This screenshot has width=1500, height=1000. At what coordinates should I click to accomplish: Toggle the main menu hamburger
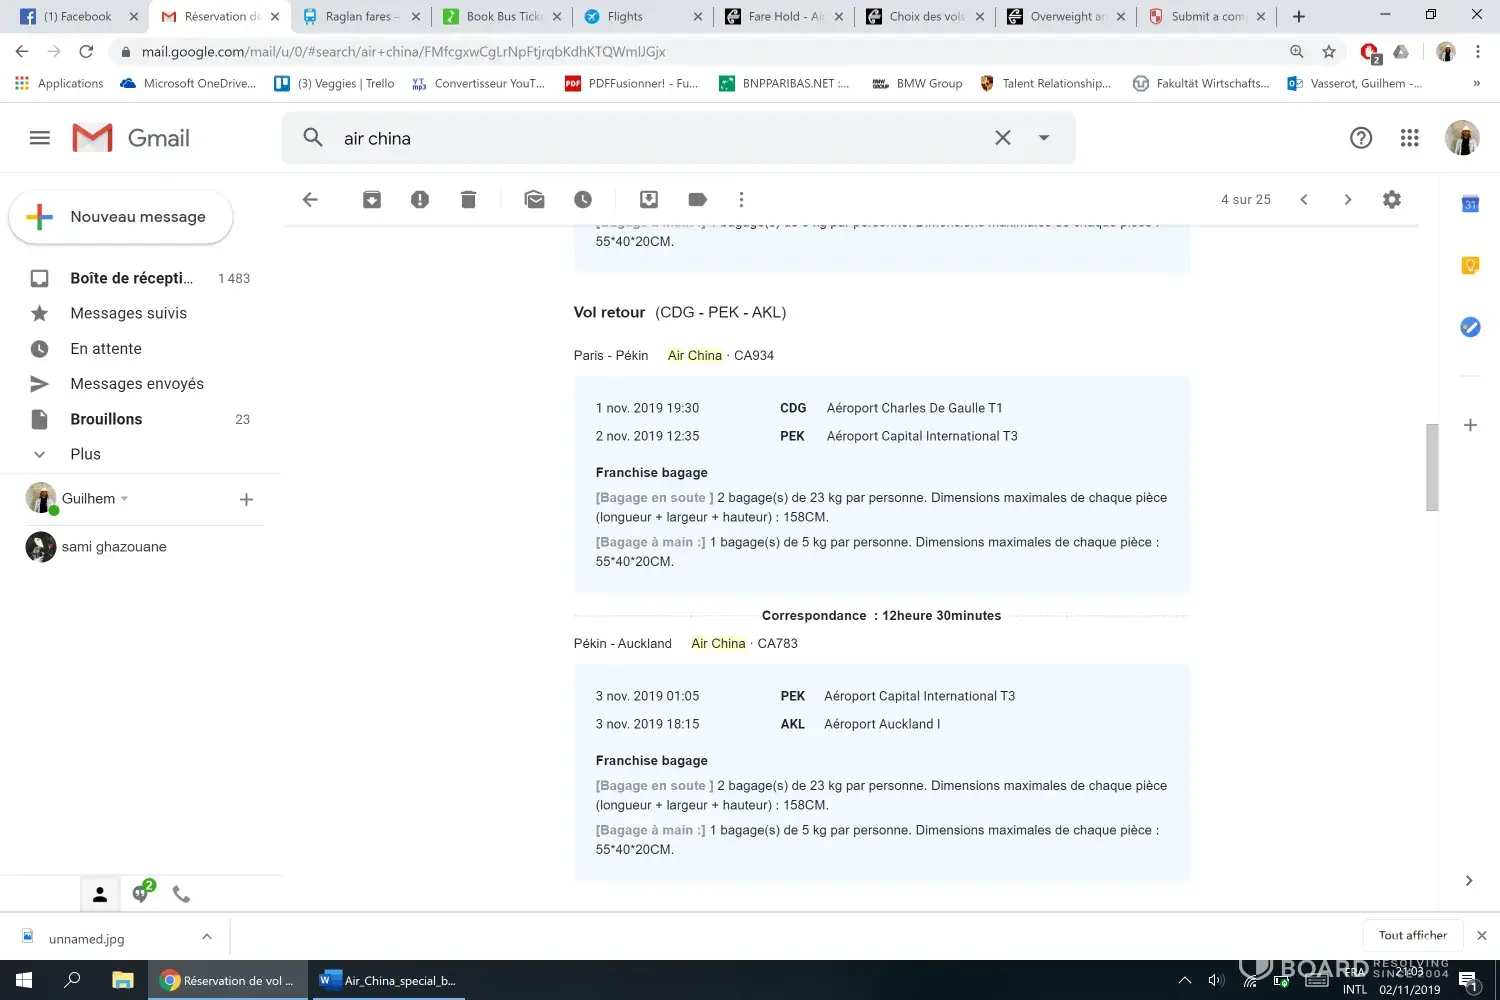40,138
